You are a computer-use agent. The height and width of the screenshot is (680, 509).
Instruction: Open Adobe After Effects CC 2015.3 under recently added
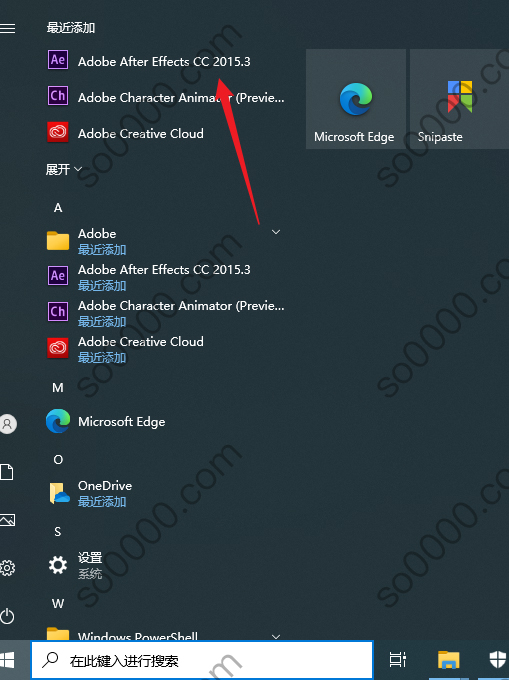tap(165, 60)
